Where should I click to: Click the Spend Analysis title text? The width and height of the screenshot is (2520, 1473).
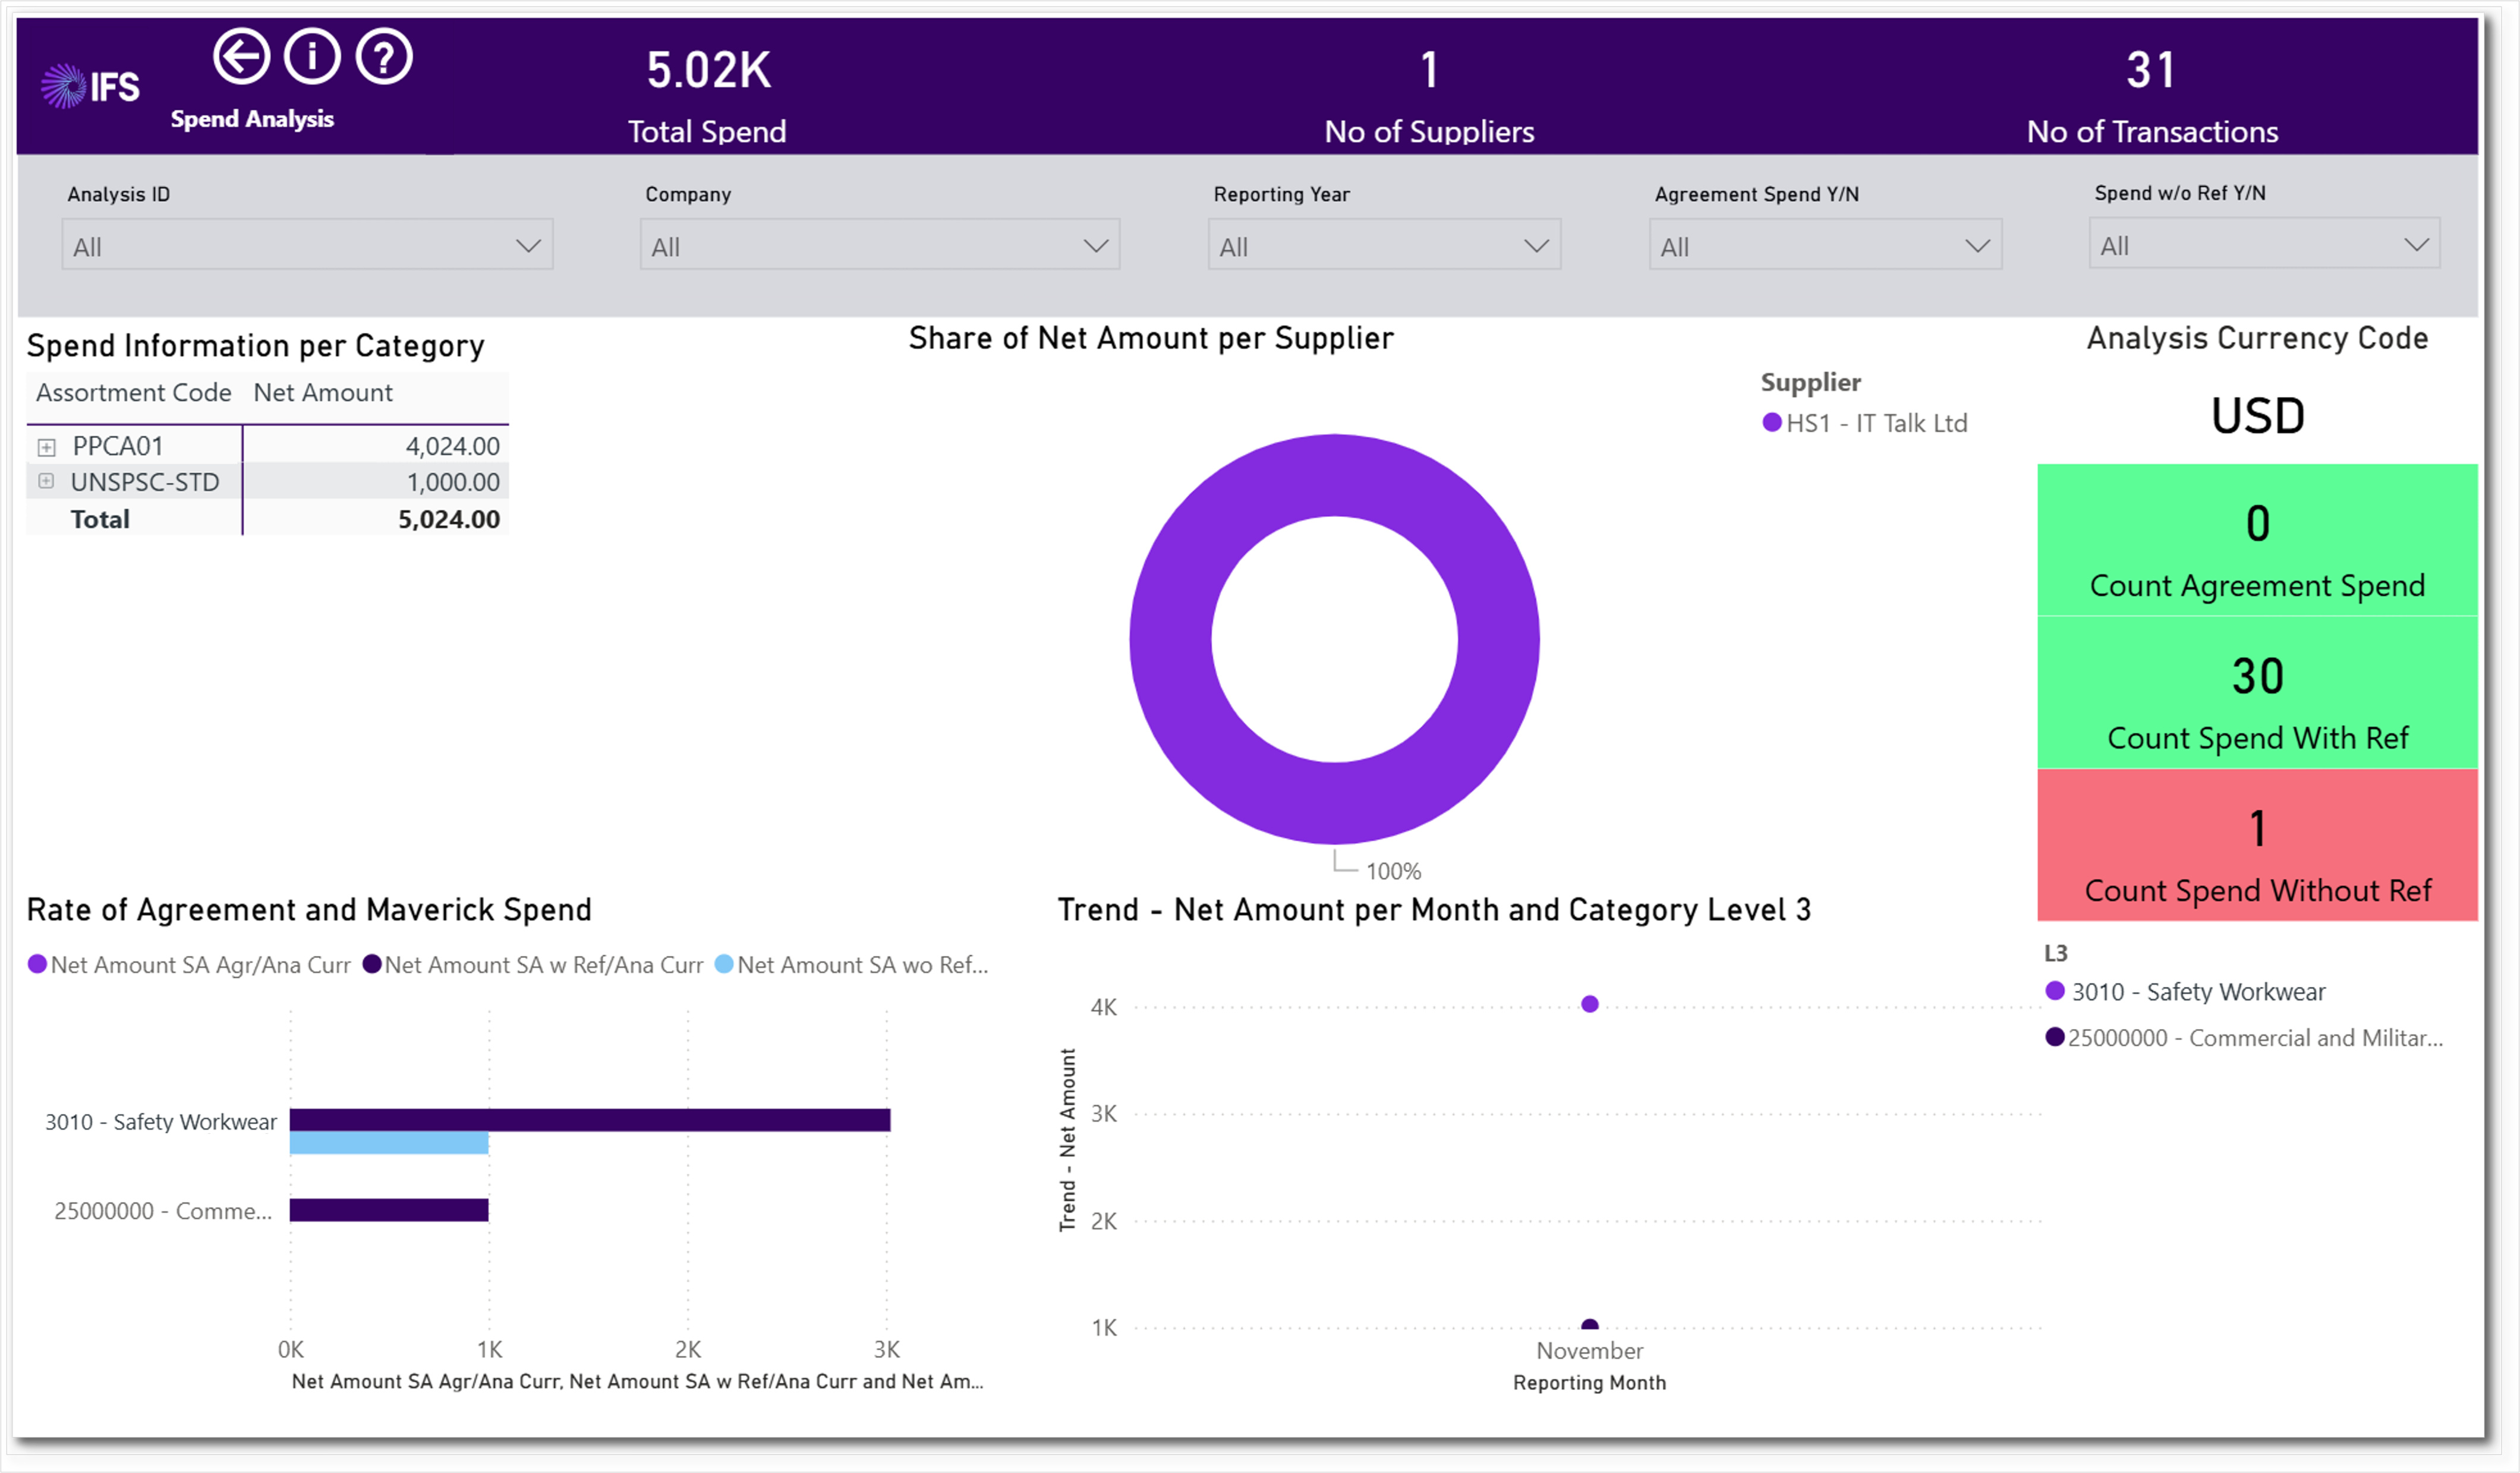click(252, 119)
